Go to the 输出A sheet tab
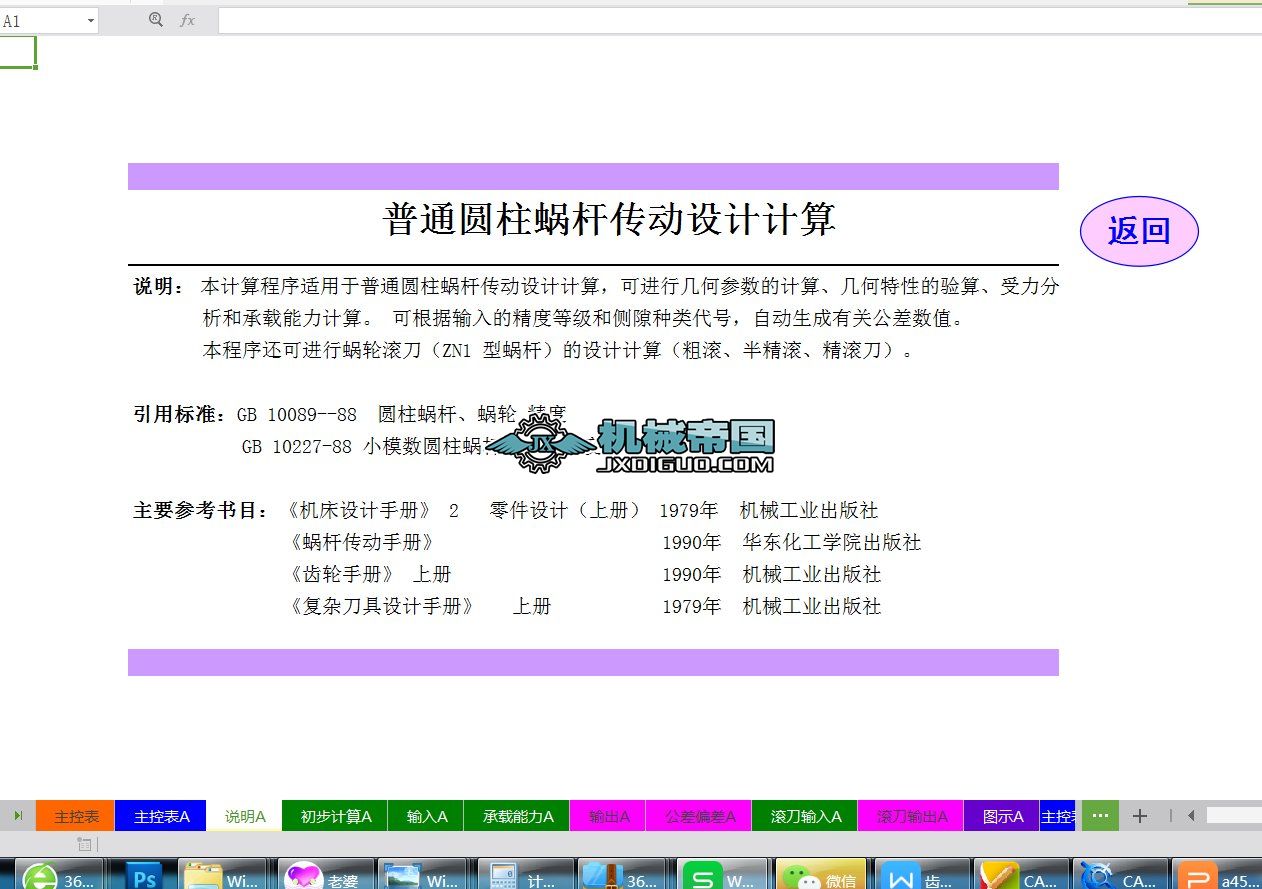This screenshot has height=889, width=1262. point(608,816)
